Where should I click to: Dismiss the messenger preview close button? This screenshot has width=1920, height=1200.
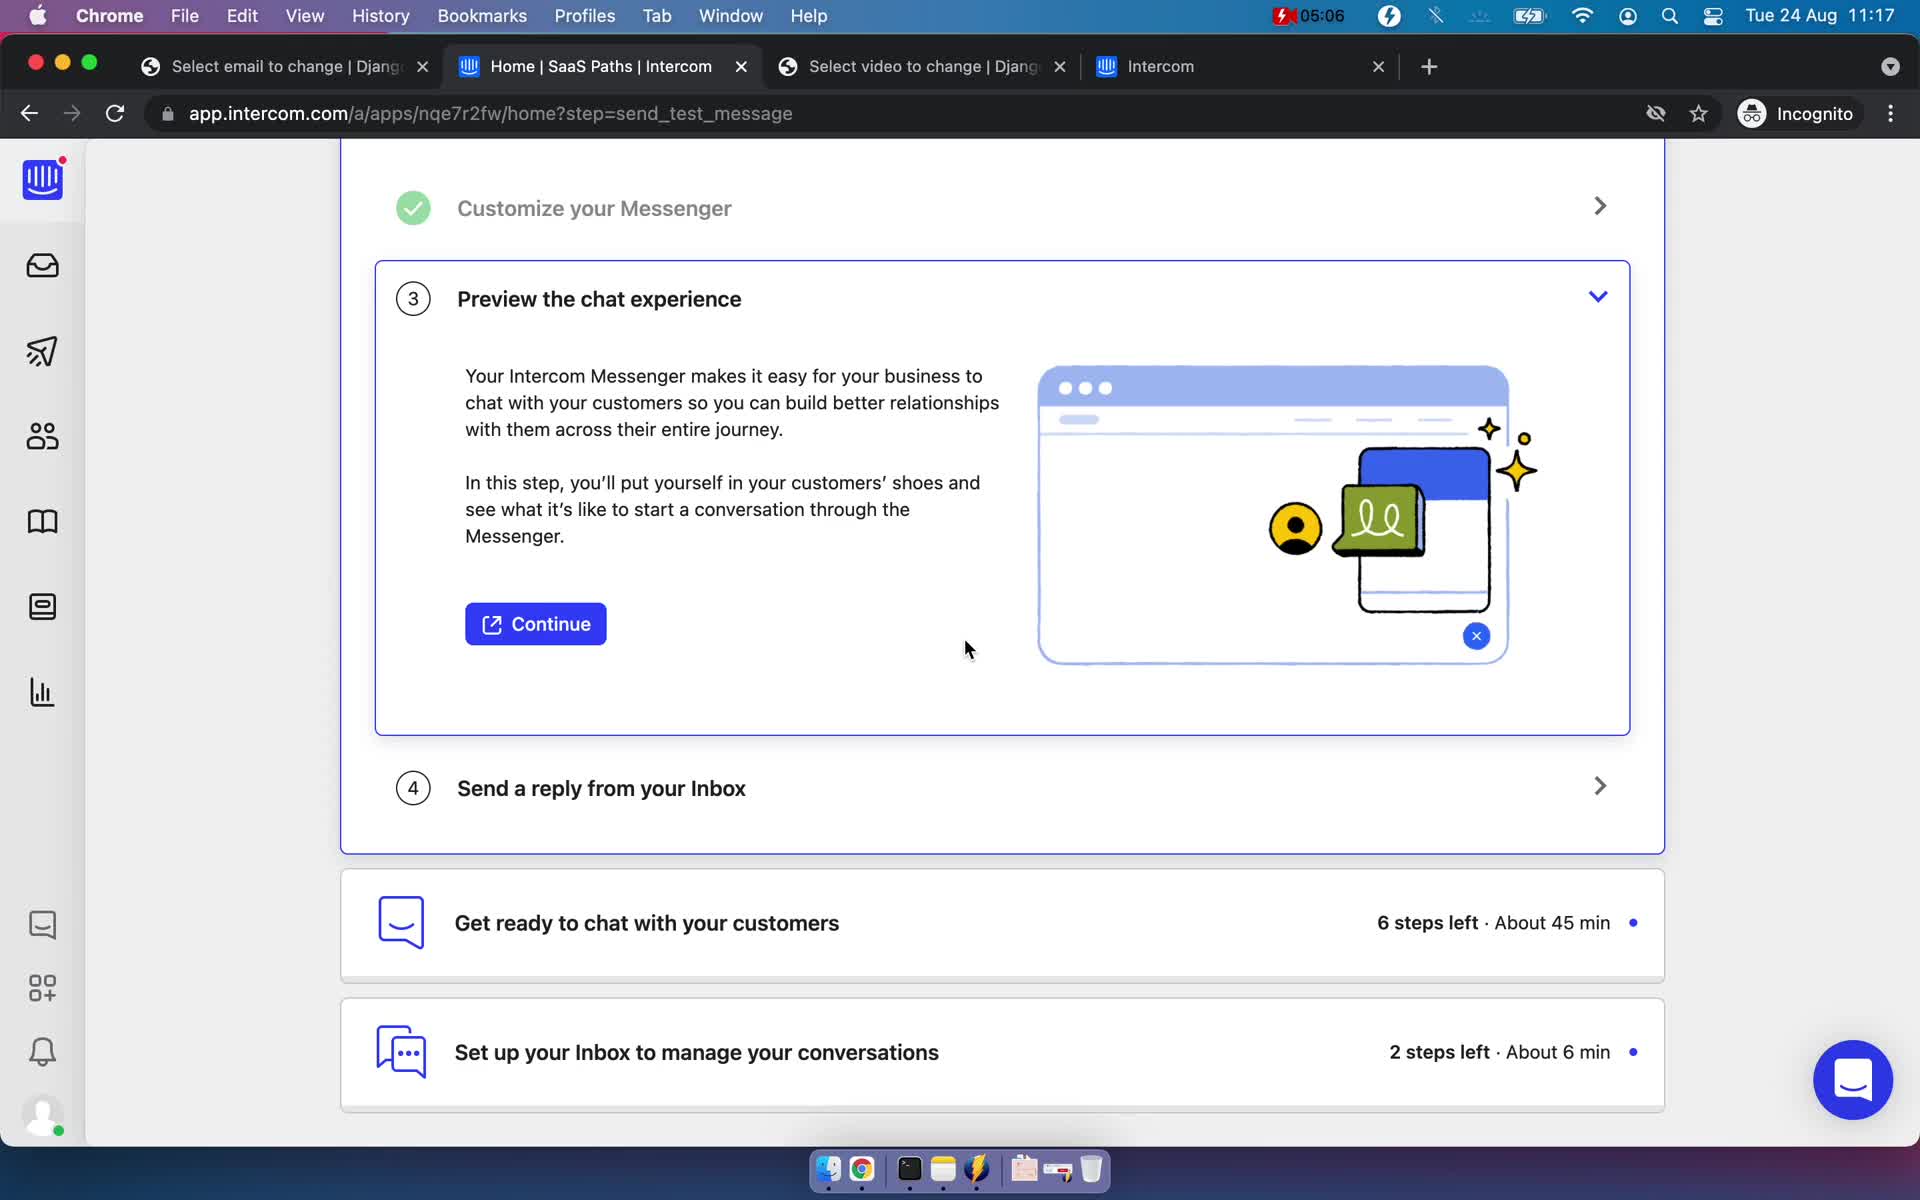click(x=1476, y=635)
